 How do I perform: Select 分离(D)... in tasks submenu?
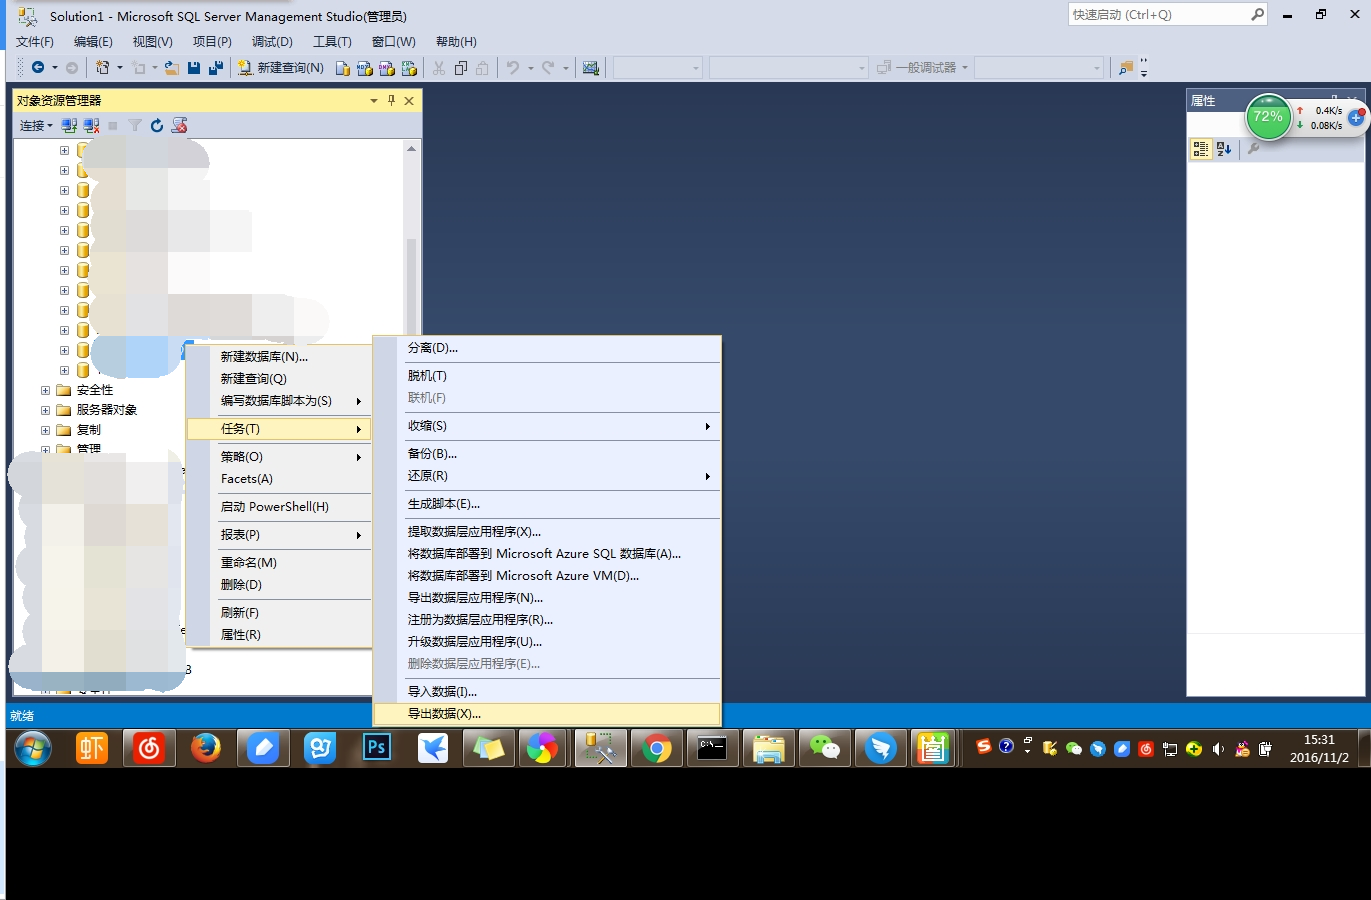point(546,348)
